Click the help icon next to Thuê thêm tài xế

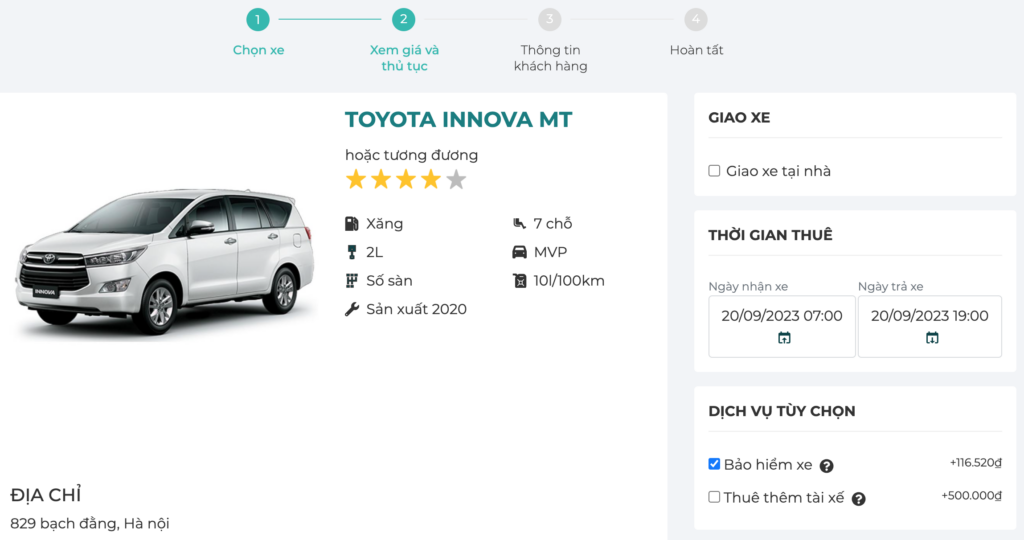(858, 498)
